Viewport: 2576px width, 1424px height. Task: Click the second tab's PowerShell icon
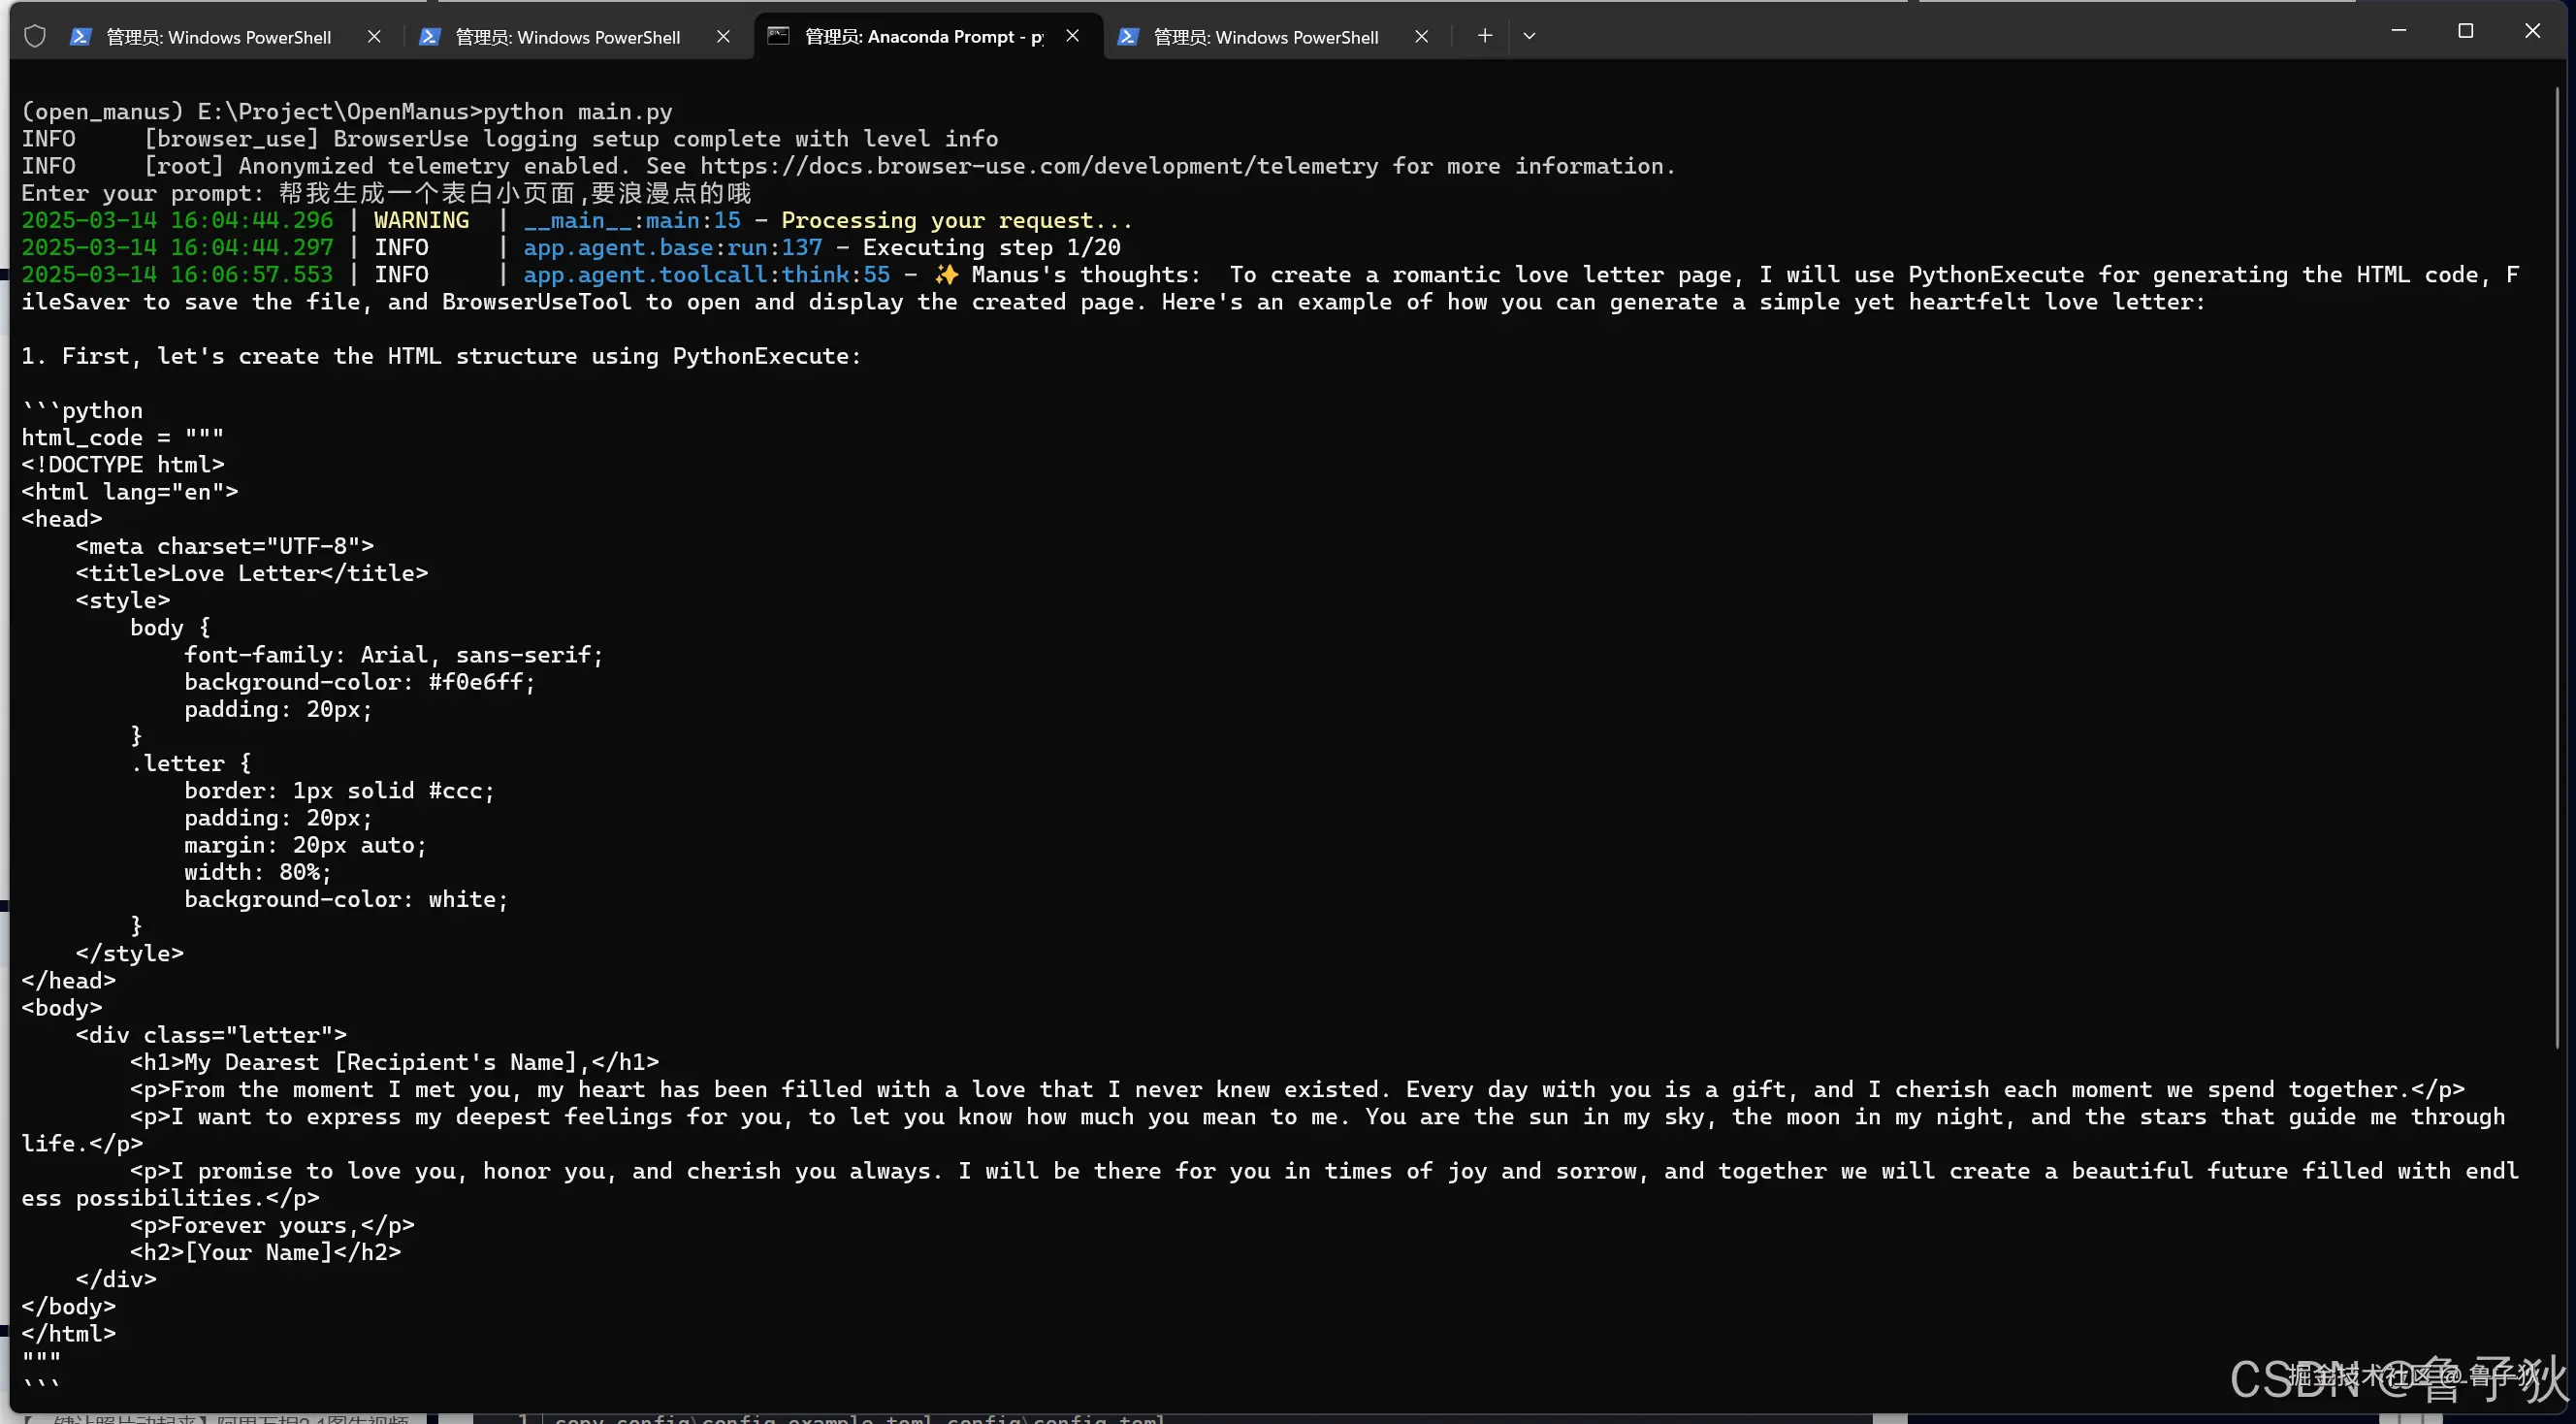pyautogui.click(x=430, y=37)
